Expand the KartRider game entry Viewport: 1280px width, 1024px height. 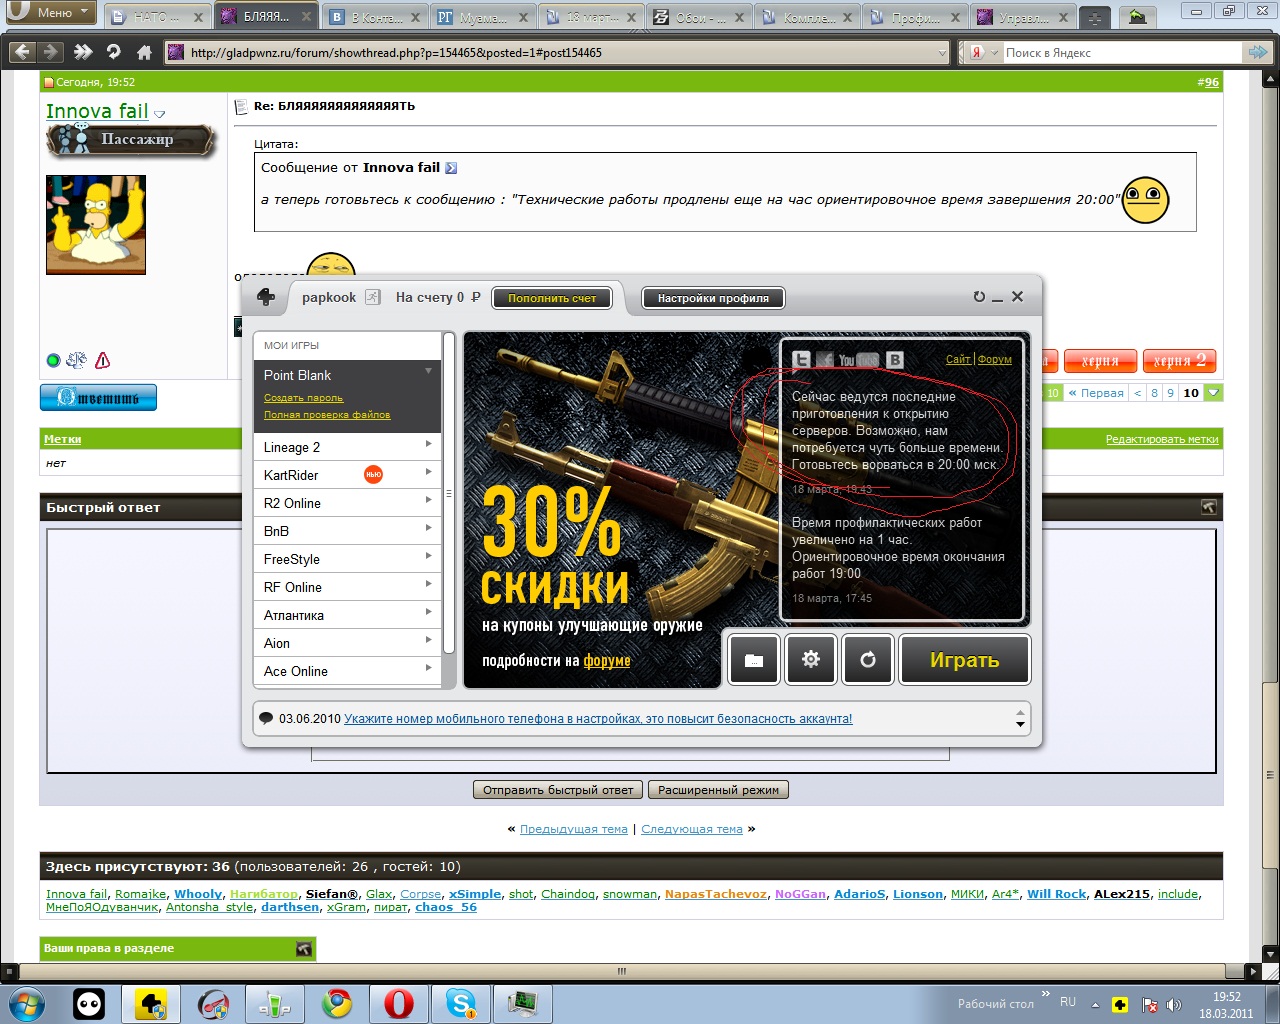pyautogui.click(x=429, y=472)
